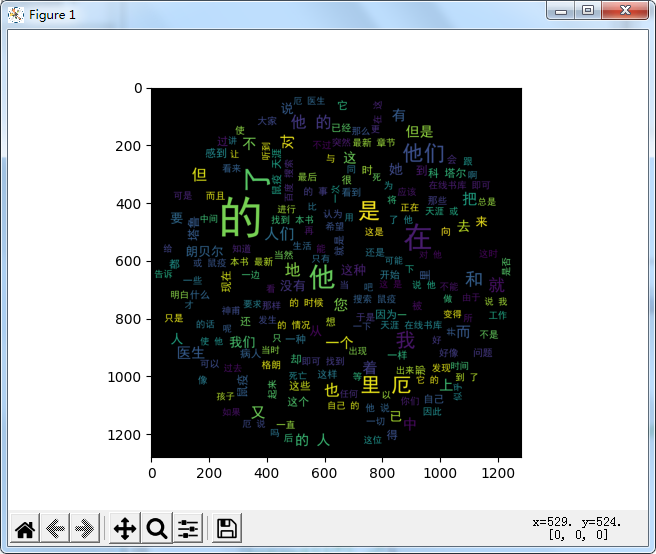Click the x-axis tick label 800

382,473
